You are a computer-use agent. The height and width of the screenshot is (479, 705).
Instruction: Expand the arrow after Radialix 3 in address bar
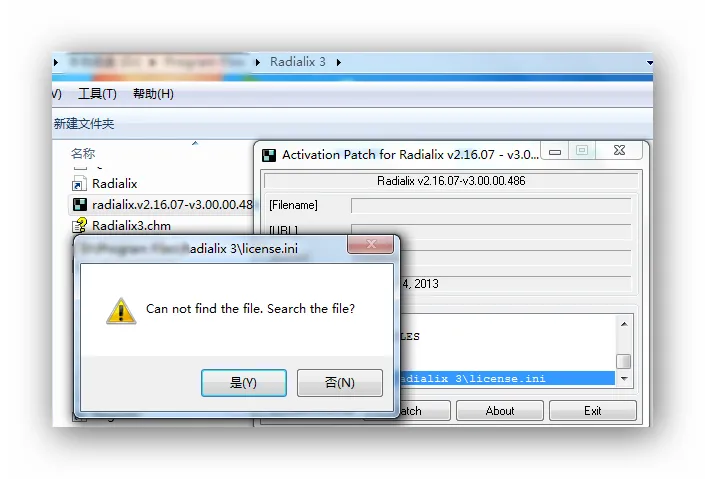click(339, 62)
